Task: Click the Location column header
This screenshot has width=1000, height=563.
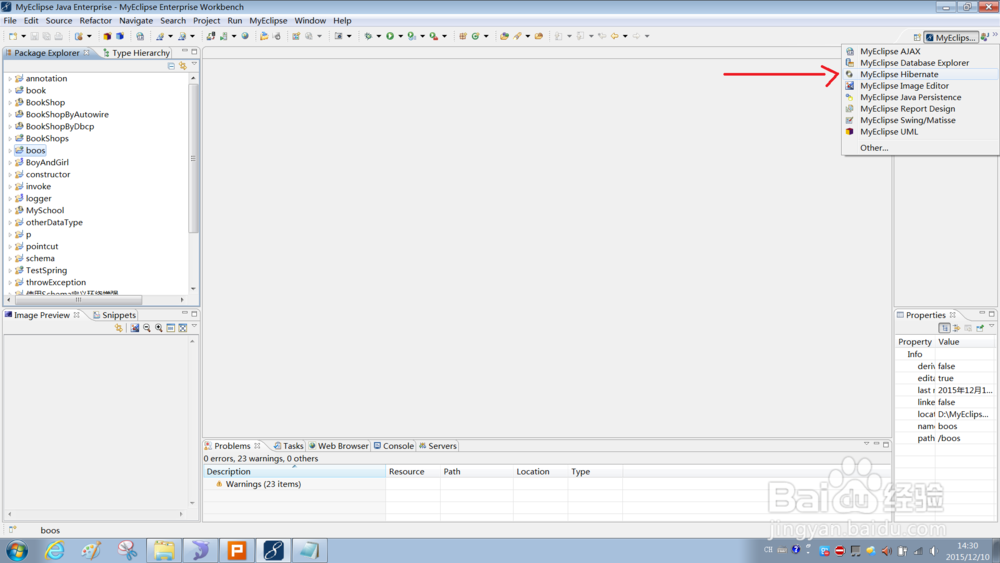Action: 540,472
